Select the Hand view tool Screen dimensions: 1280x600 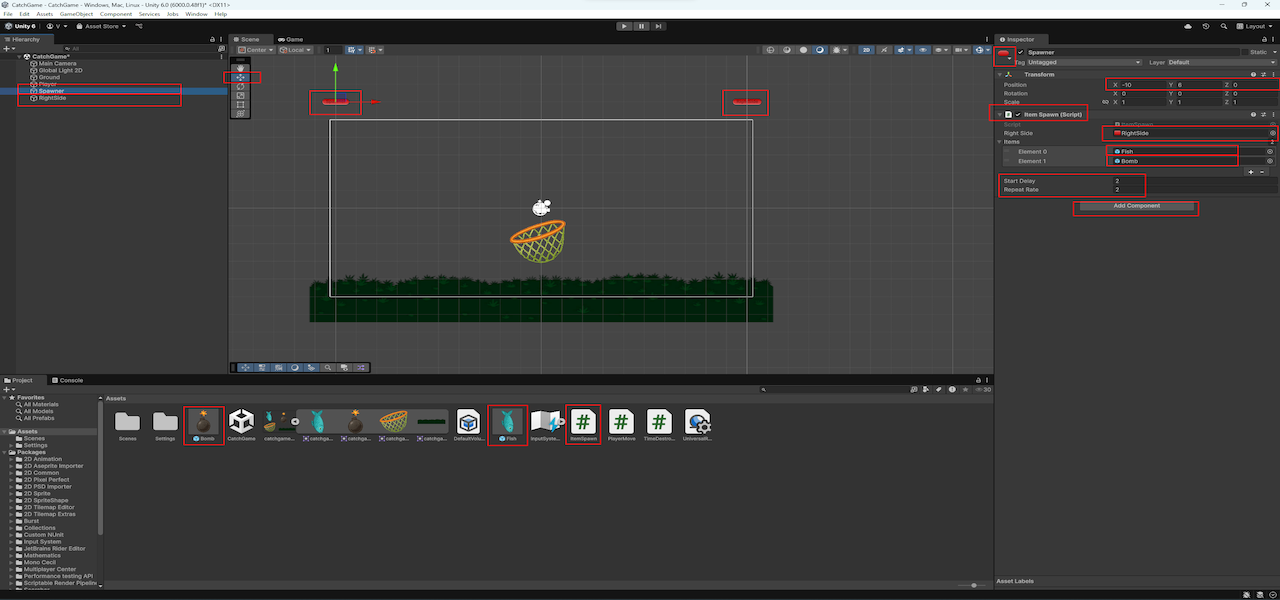240,68
